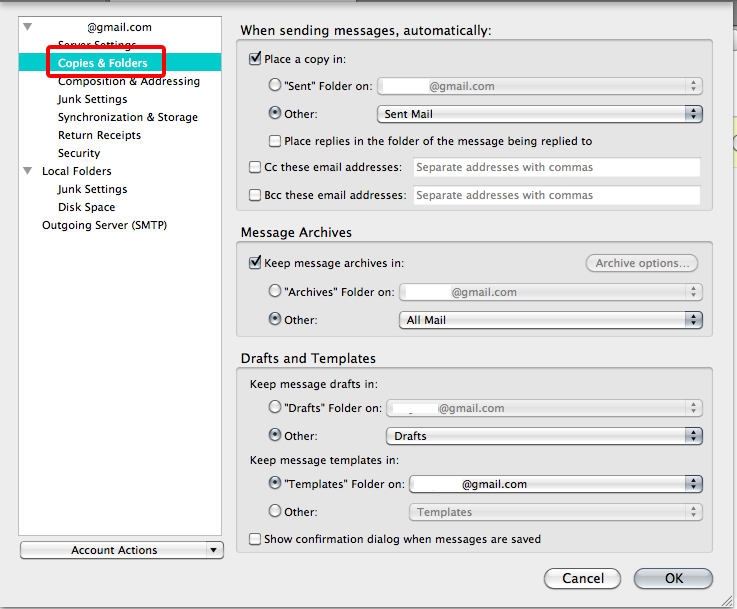Screen dimensions: 737x609
Task: Enable Place replies in replied-to folder
Action: coord(275,142)
